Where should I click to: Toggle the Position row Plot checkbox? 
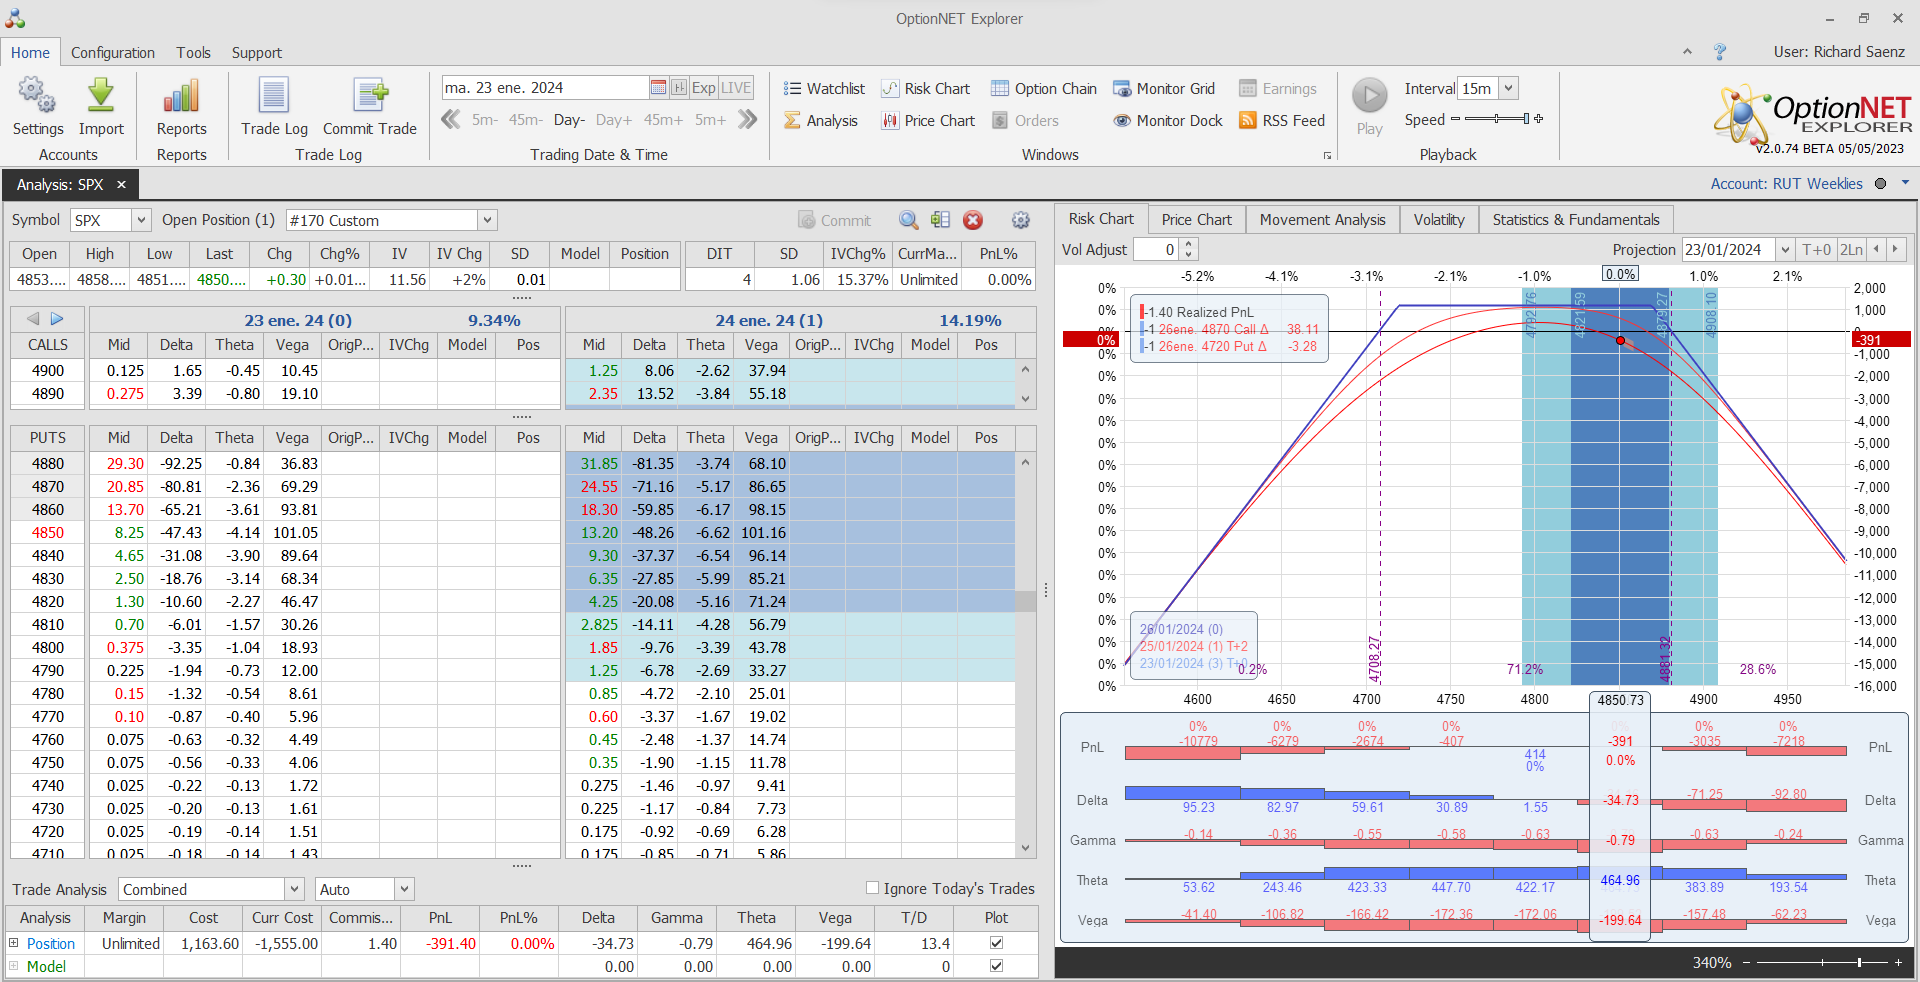(x=996, y=943)
